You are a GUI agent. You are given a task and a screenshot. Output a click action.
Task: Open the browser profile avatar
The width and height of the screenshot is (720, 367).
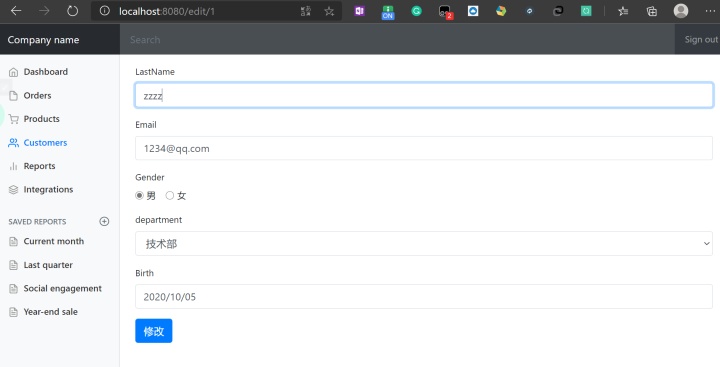coord(681,11)
